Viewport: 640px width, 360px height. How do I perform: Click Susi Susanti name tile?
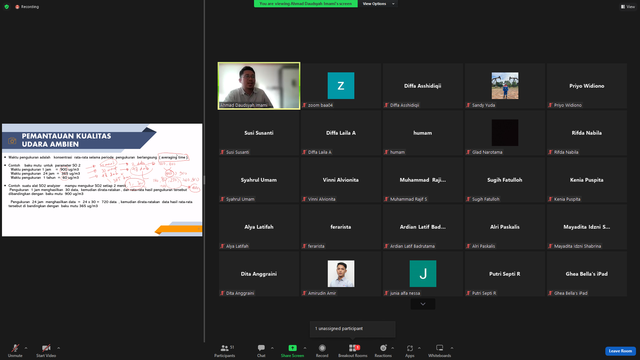[x=259, y=133]
